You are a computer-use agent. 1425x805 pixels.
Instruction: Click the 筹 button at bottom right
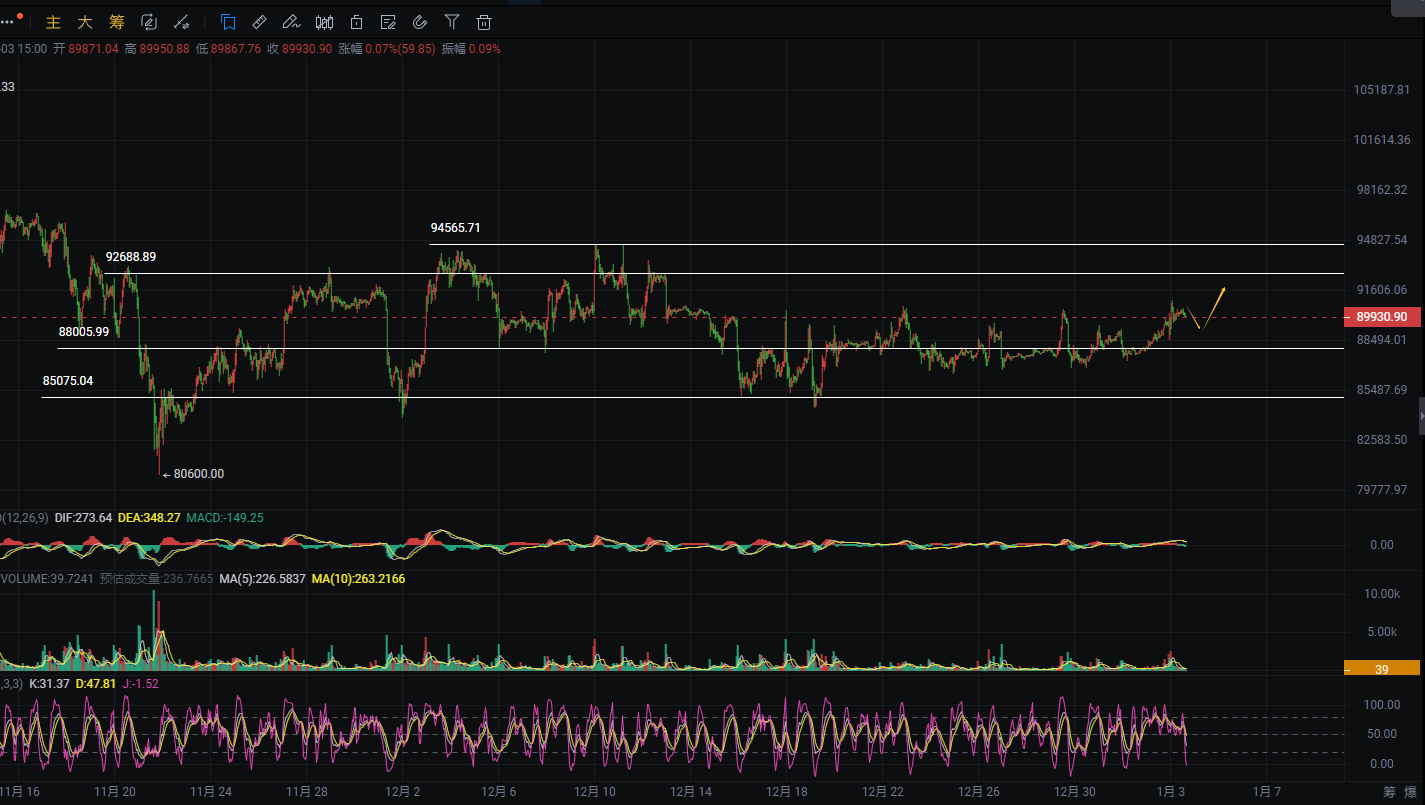pyautogui.click(x=1389, y=792)
